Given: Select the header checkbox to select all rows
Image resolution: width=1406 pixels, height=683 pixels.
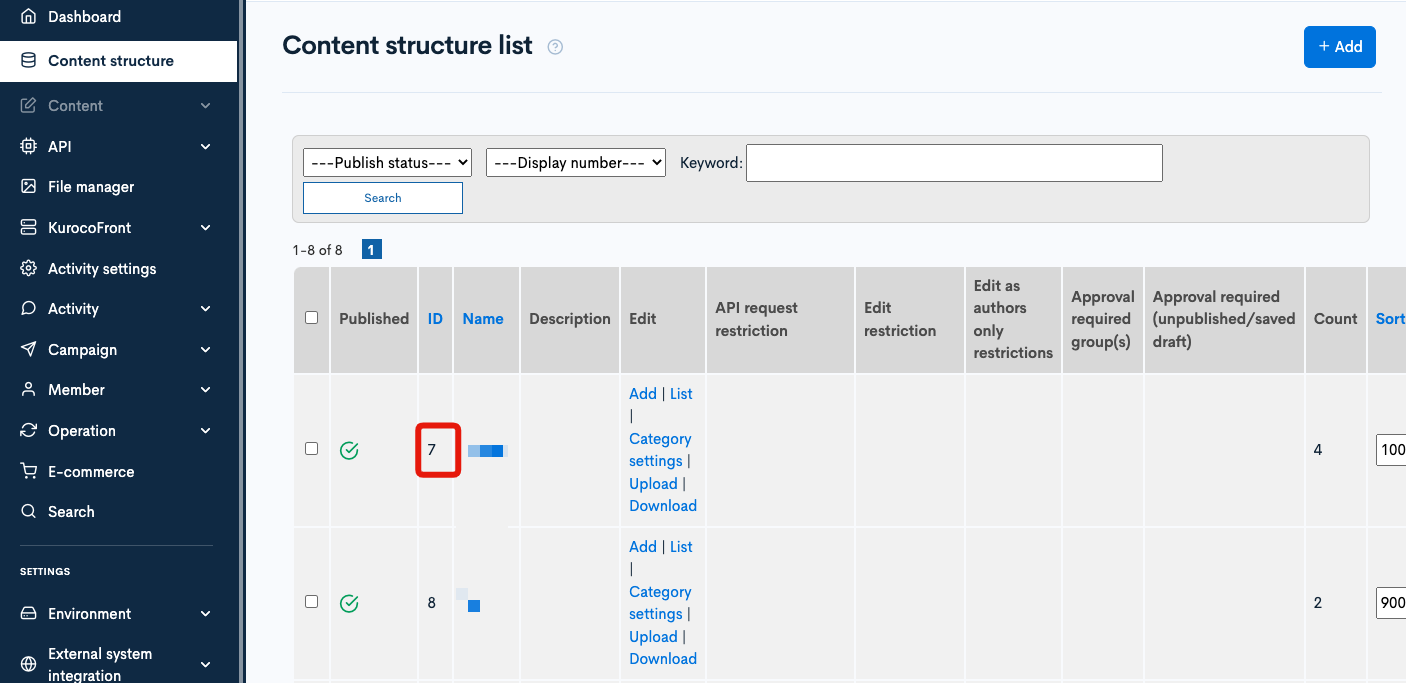Looking at the screenshot, I should pyautogui.click(x=311, y=316).
